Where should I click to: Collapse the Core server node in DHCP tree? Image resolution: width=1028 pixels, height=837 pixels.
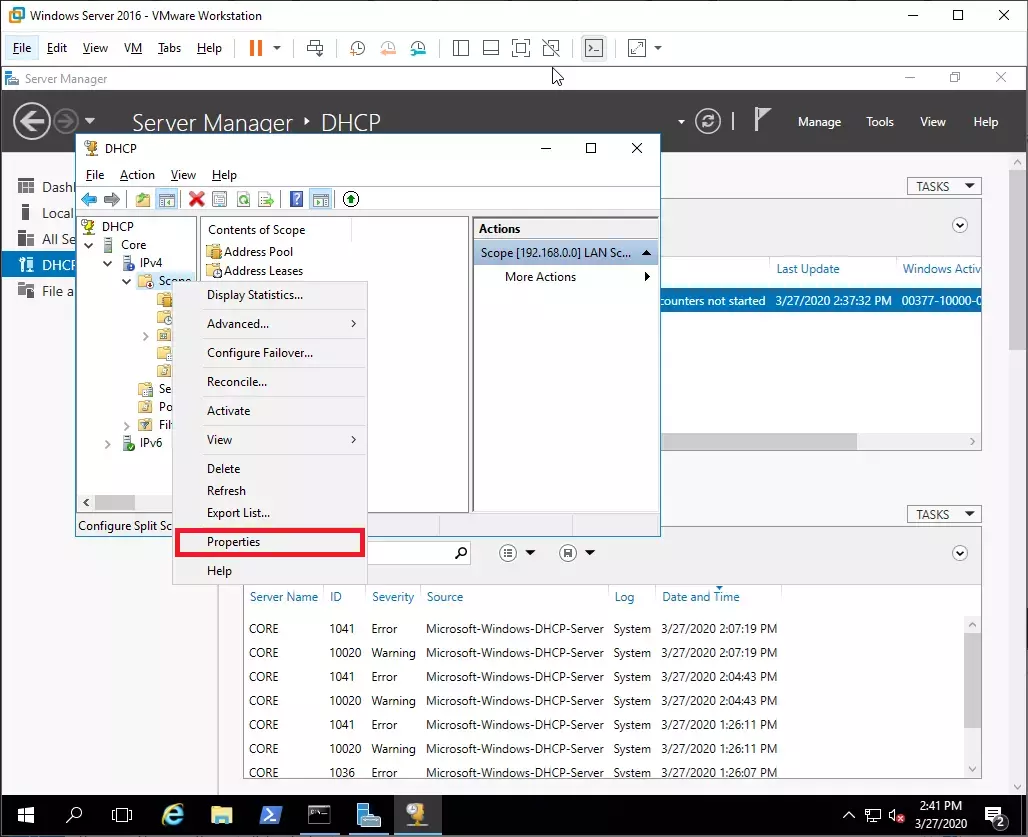(89, 245)
